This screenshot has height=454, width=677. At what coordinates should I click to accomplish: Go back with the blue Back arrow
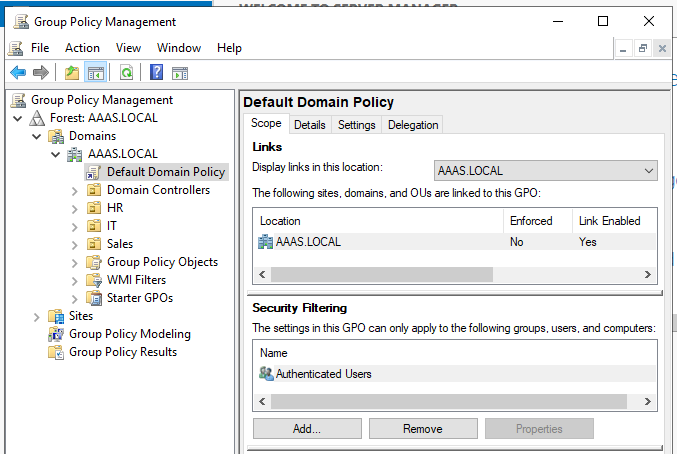pyautogui.click(x=18, y=73)
